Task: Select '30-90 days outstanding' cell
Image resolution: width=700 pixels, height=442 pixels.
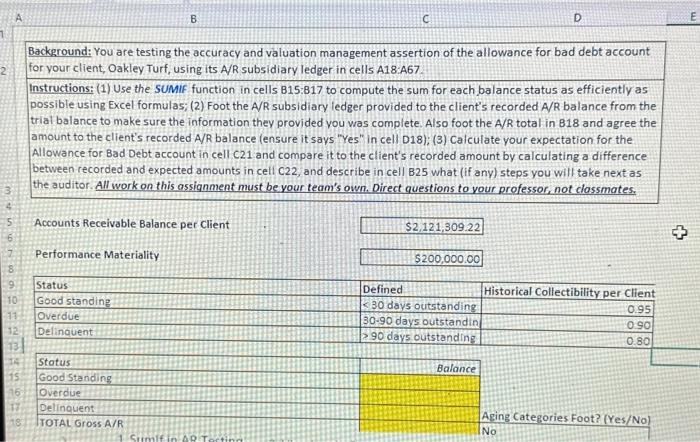Action: pos(421,321)
